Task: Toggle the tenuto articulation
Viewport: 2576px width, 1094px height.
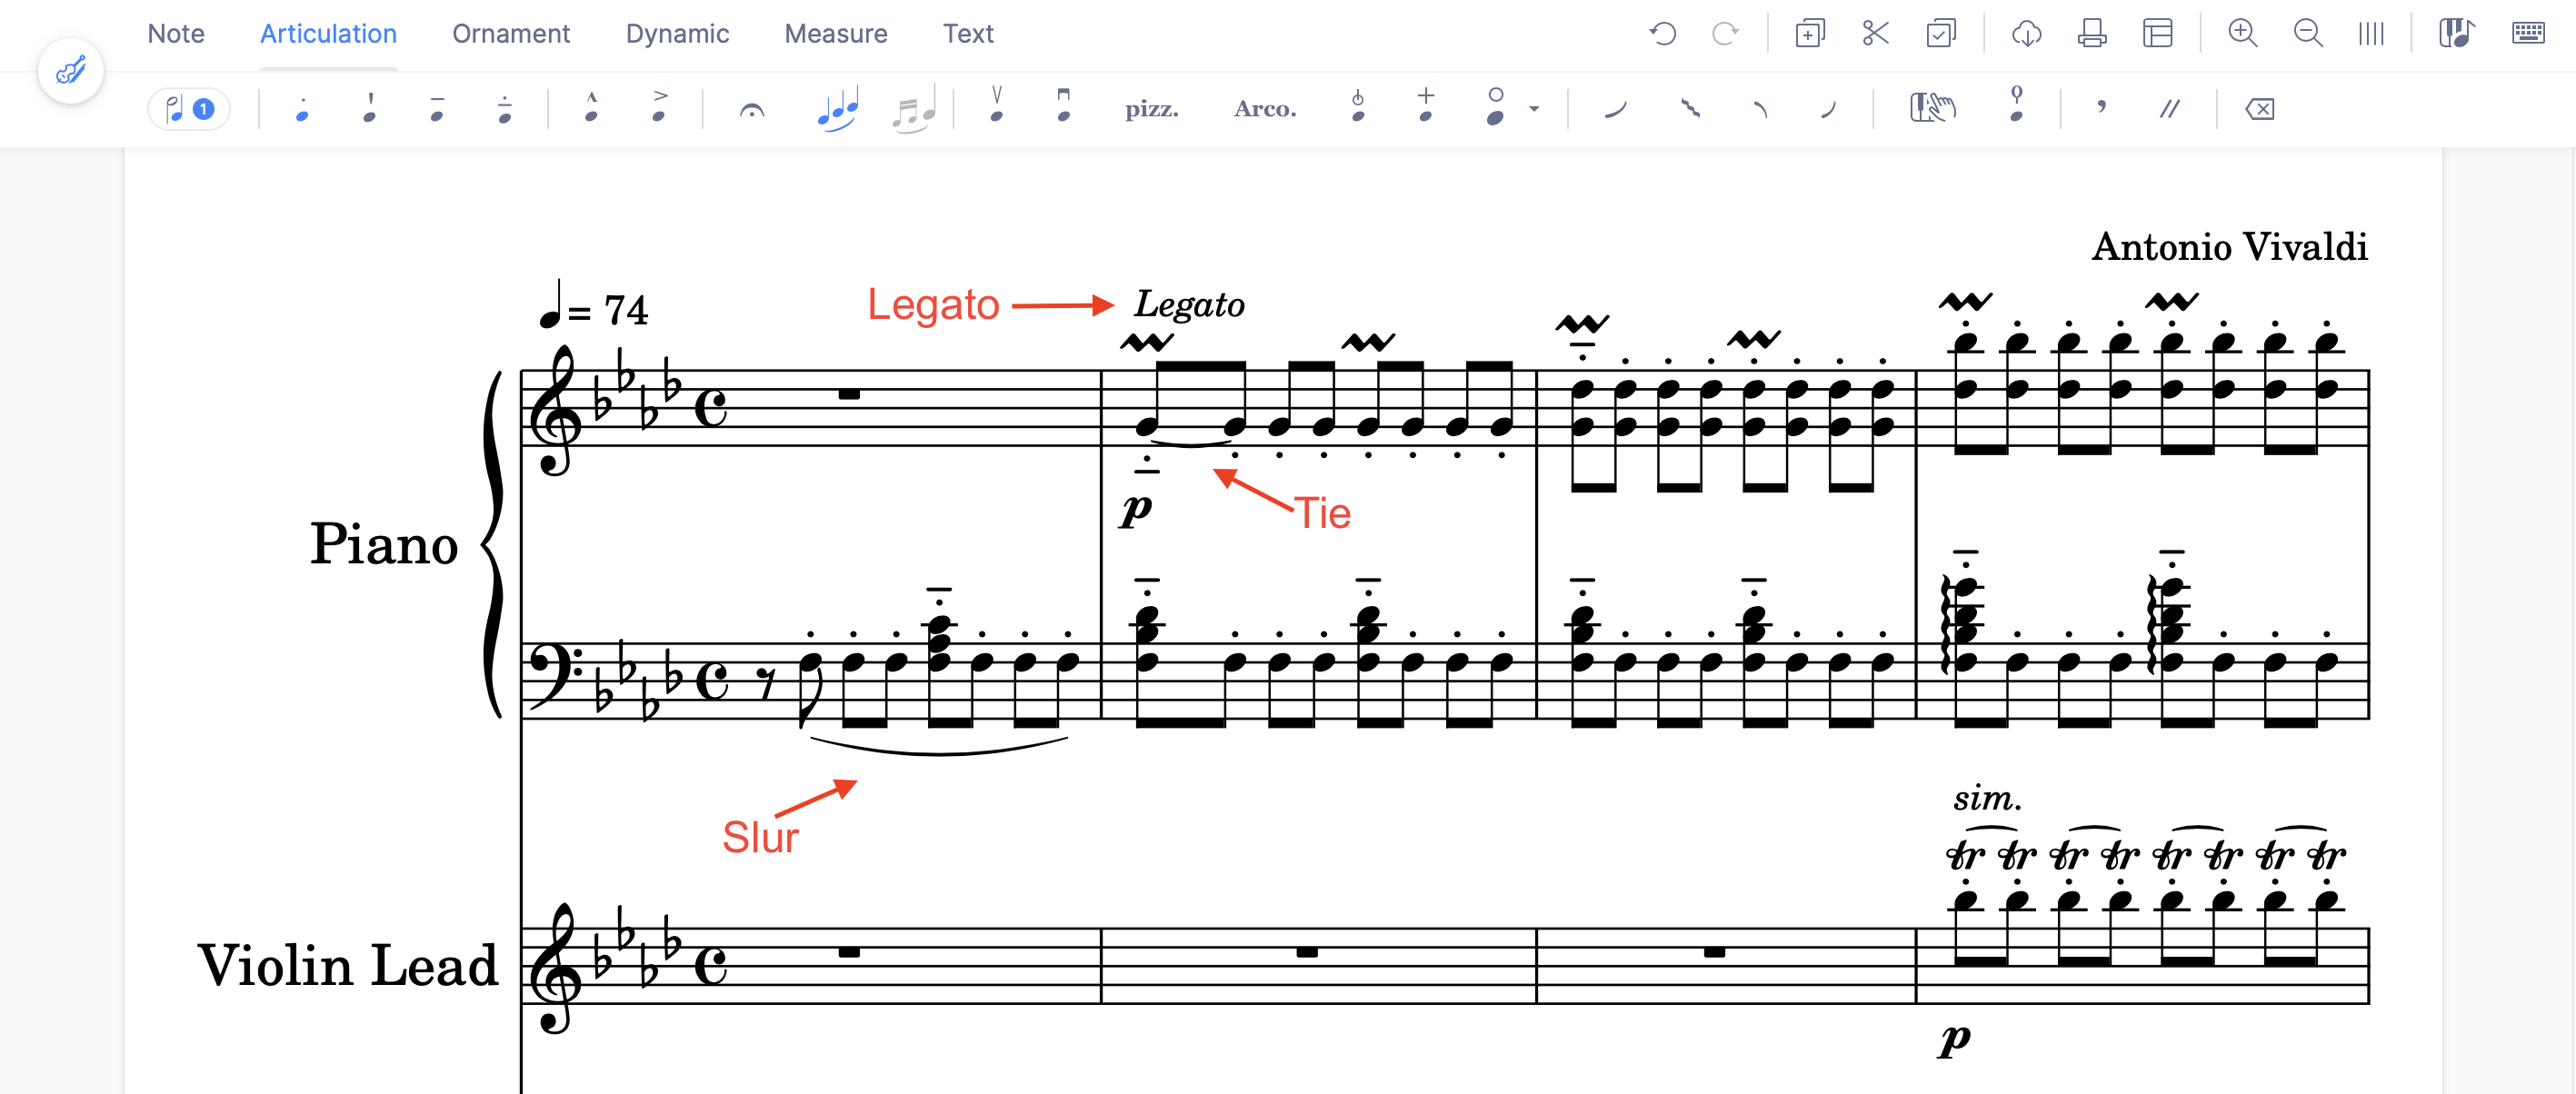Action: point(437,110)
